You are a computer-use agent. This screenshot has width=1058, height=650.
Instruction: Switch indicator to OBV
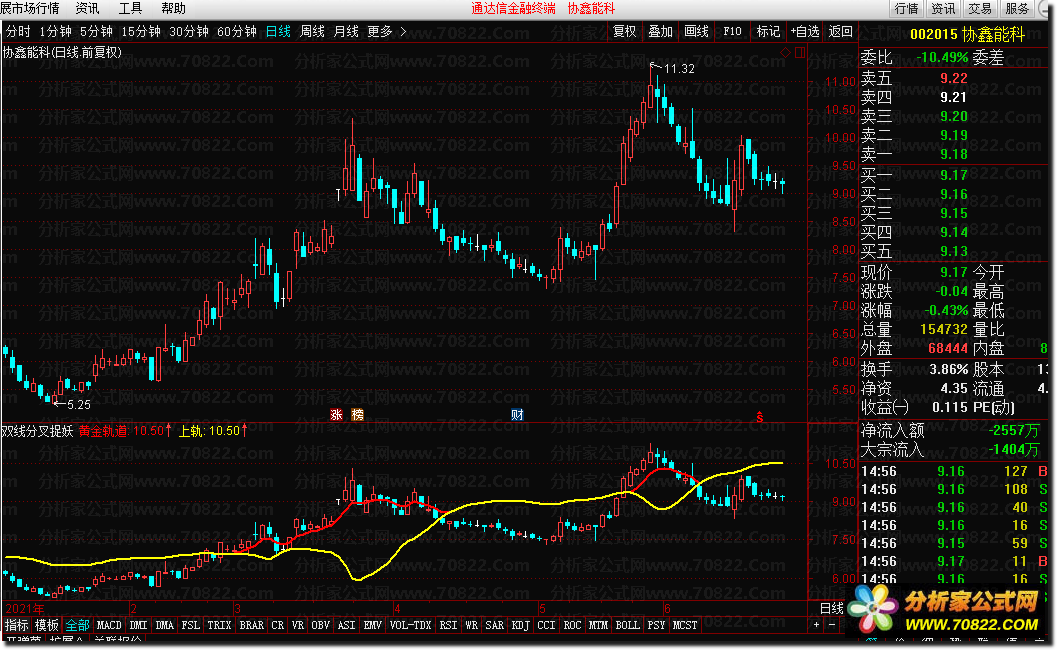pos(320,625)
